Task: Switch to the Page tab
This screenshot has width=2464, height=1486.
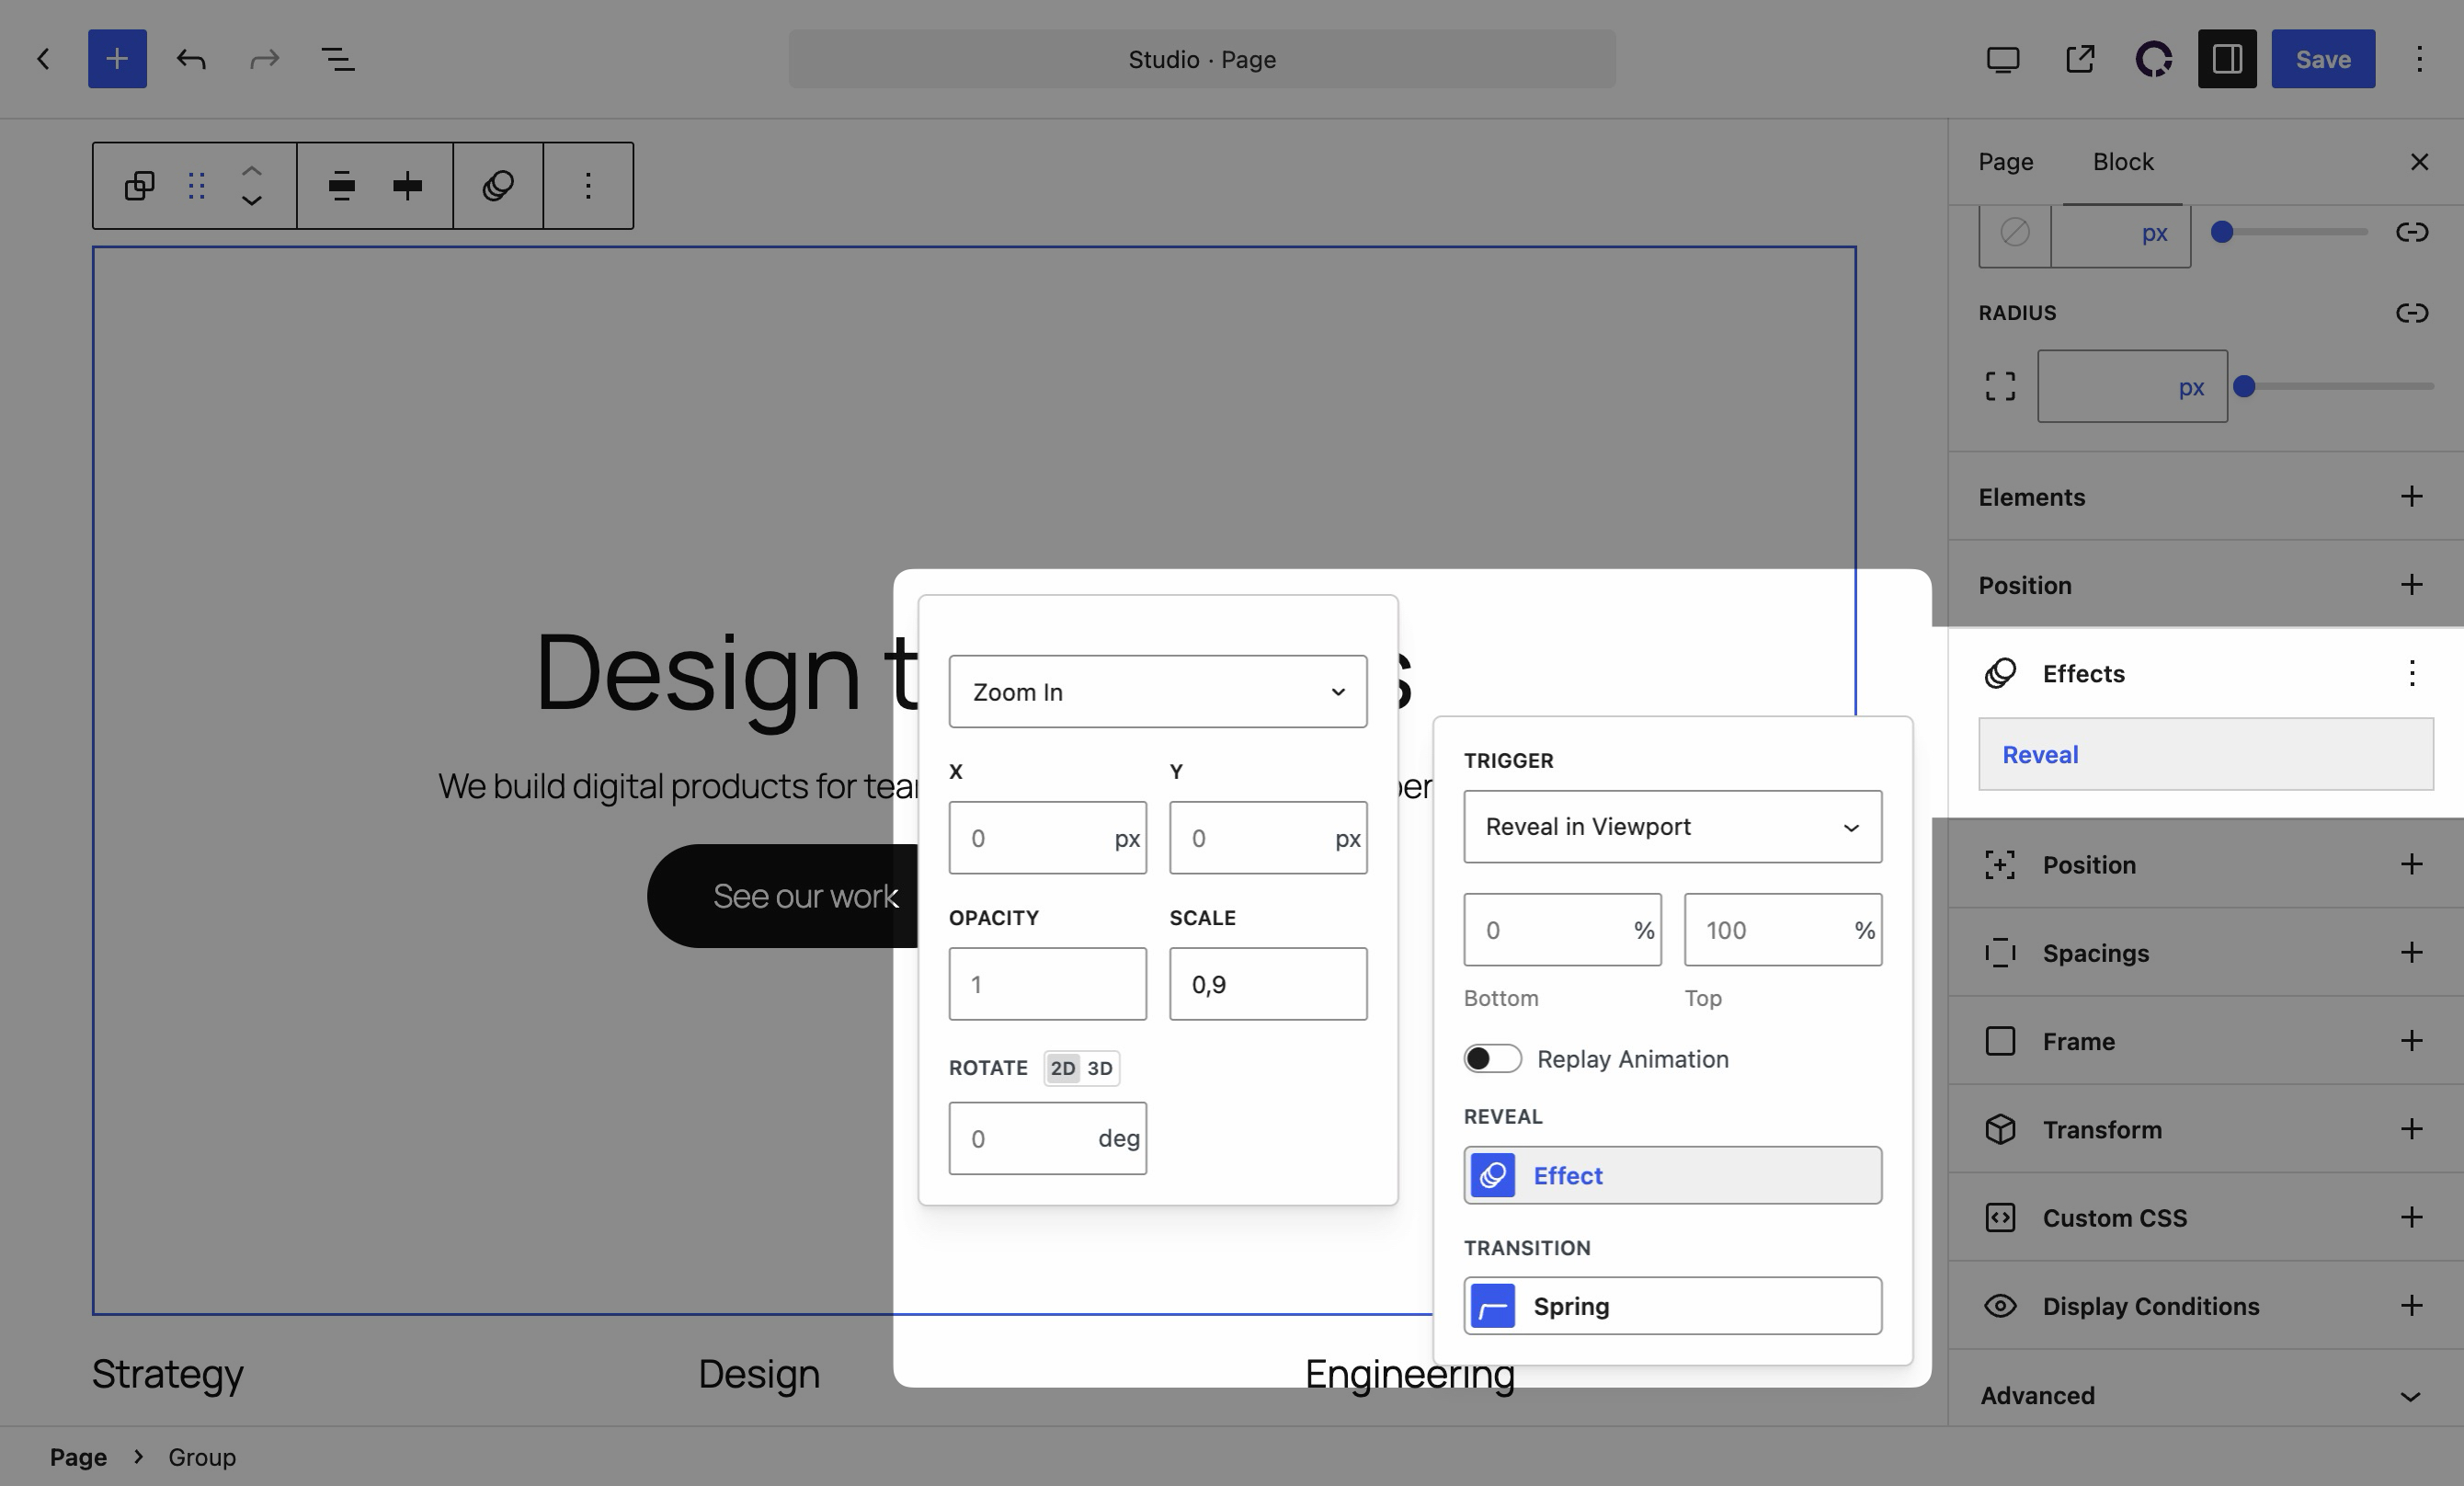Action: 2005,161
